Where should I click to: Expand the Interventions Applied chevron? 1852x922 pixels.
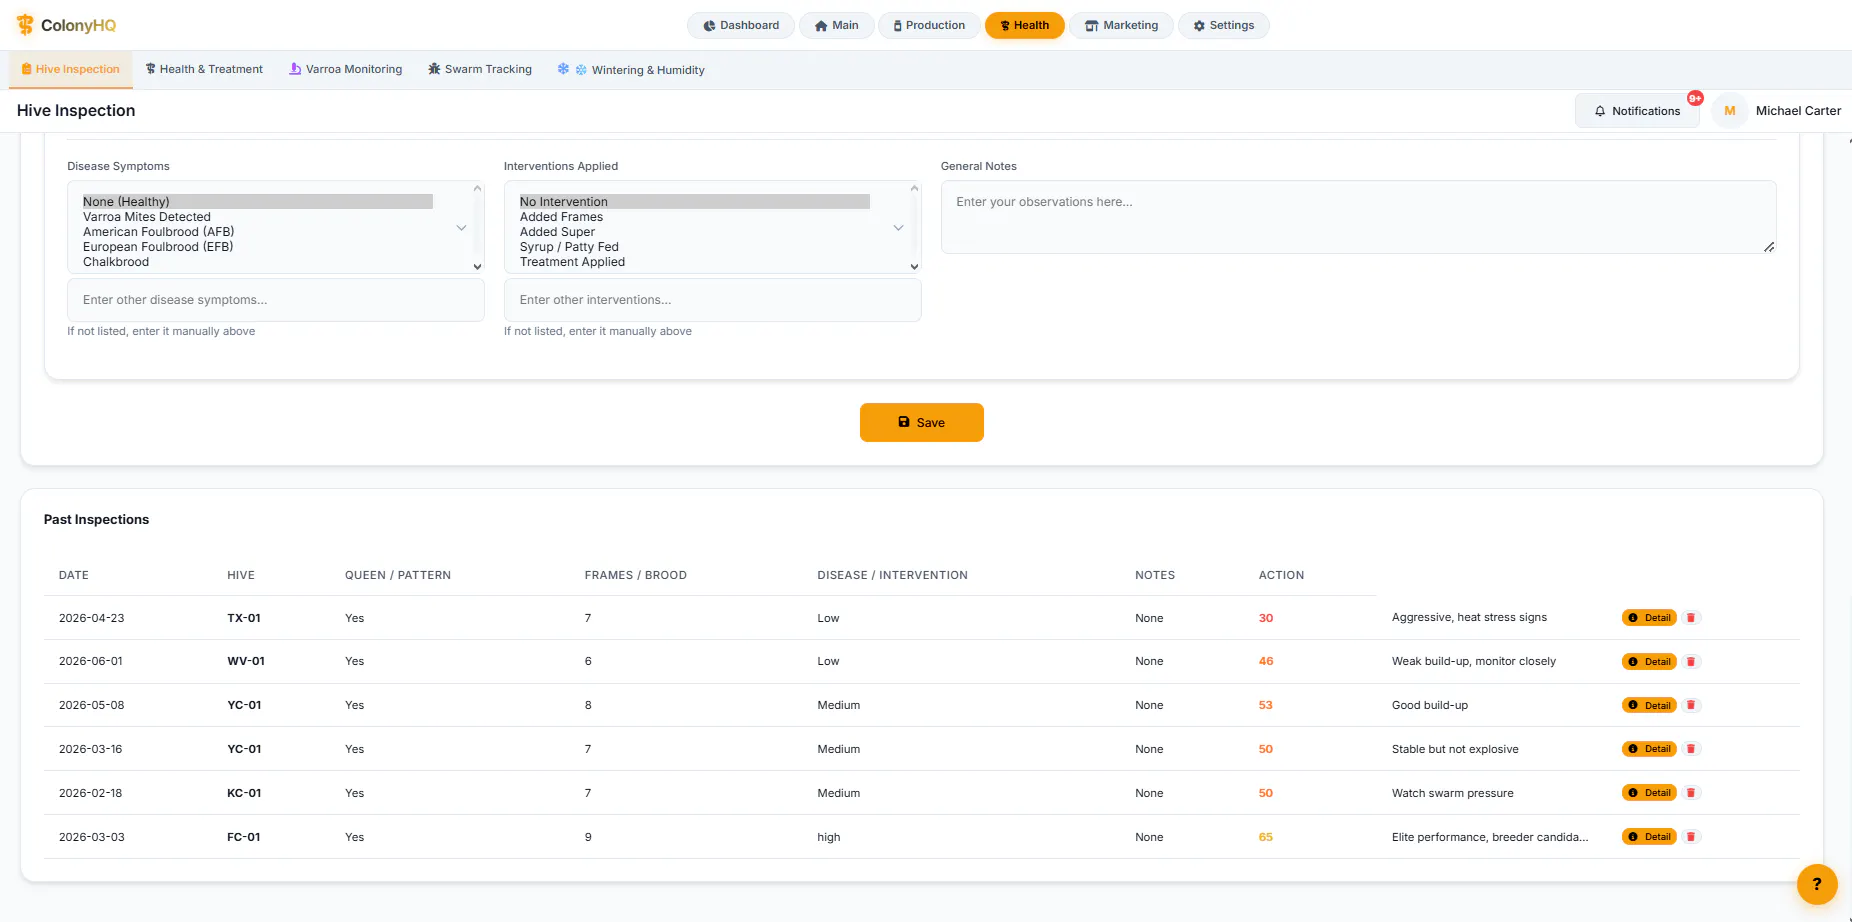(898, 228)
